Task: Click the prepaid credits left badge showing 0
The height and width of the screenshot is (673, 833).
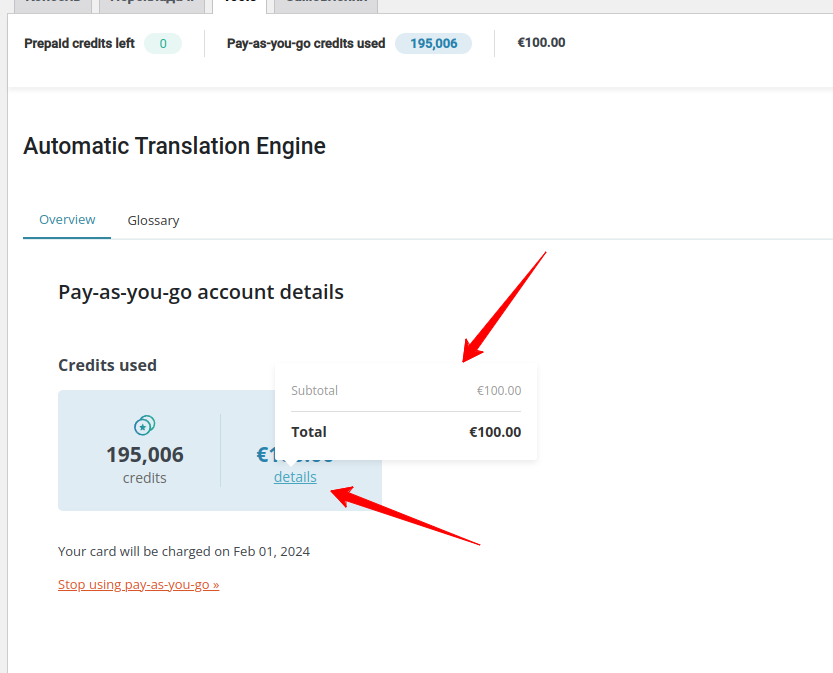Action: [163, 44]
